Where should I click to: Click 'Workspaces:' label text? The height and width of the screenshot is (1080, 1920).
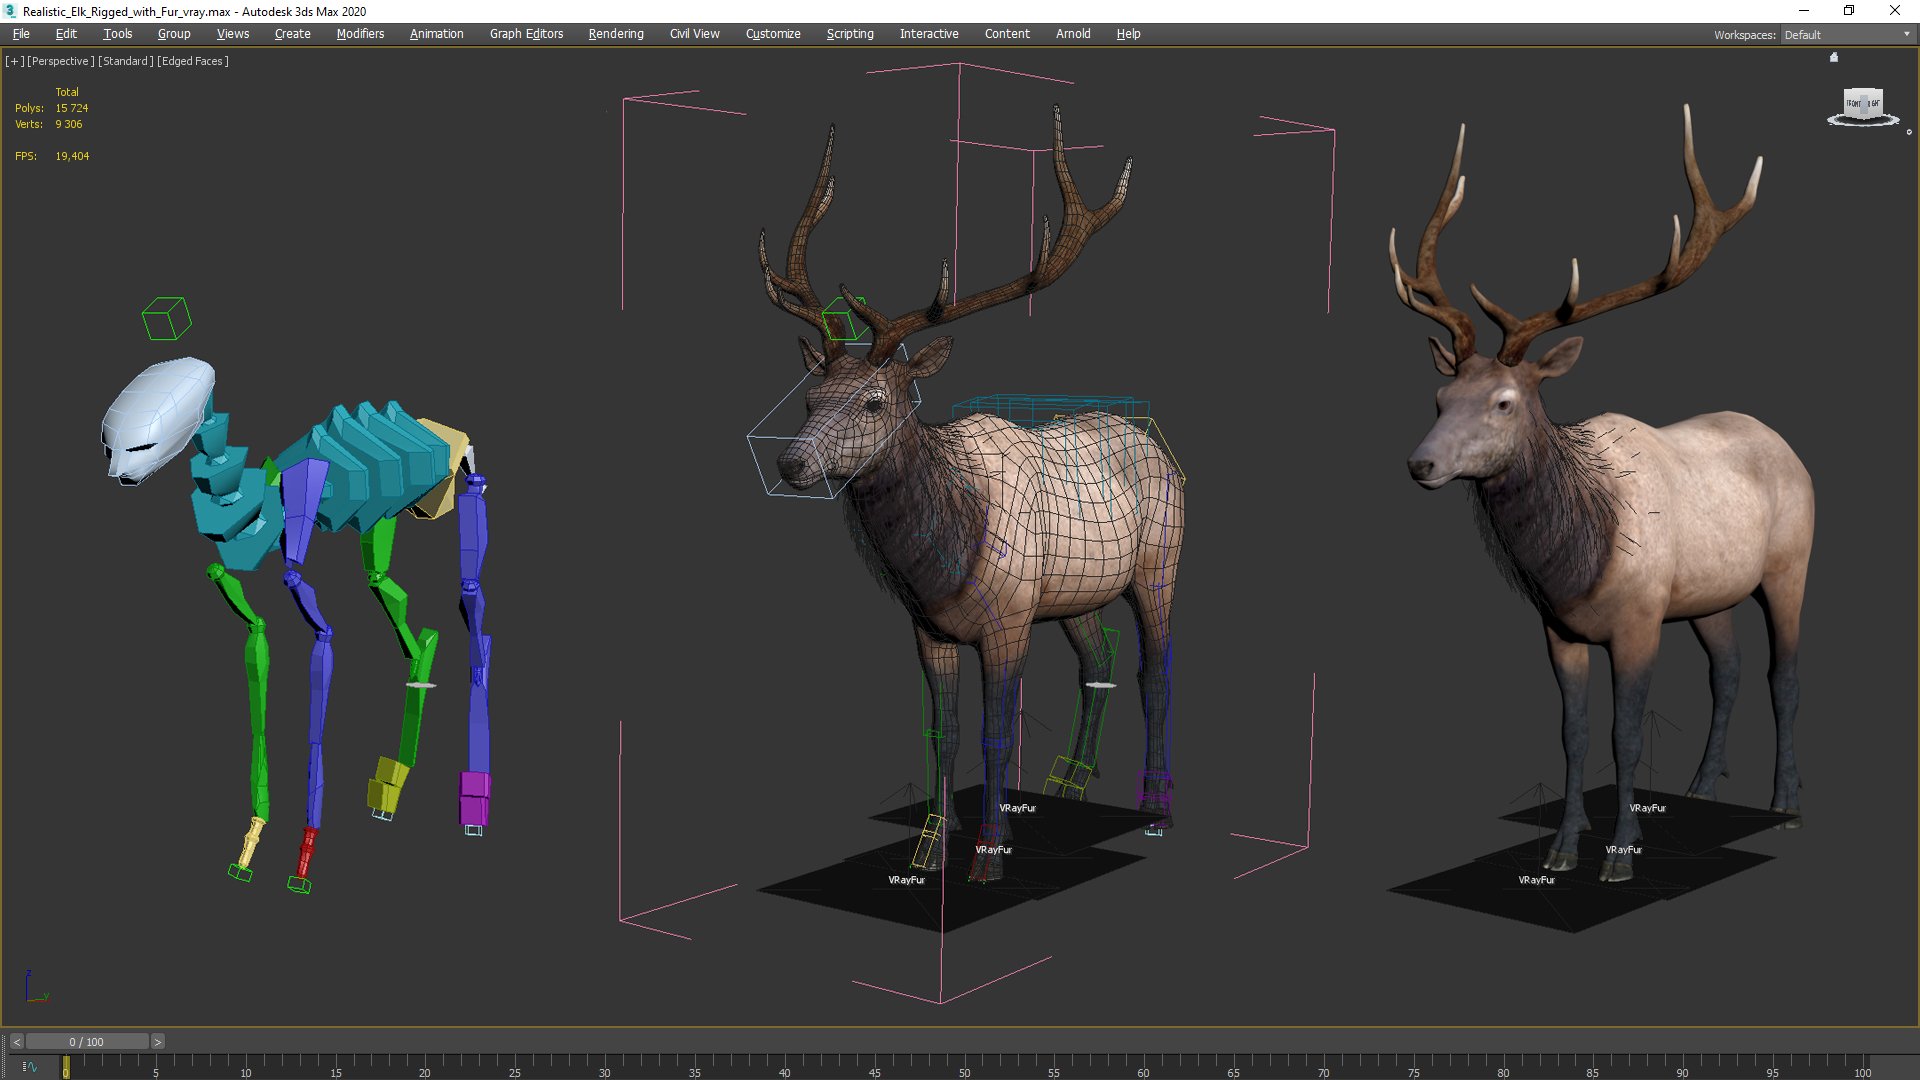(1745, 35)
